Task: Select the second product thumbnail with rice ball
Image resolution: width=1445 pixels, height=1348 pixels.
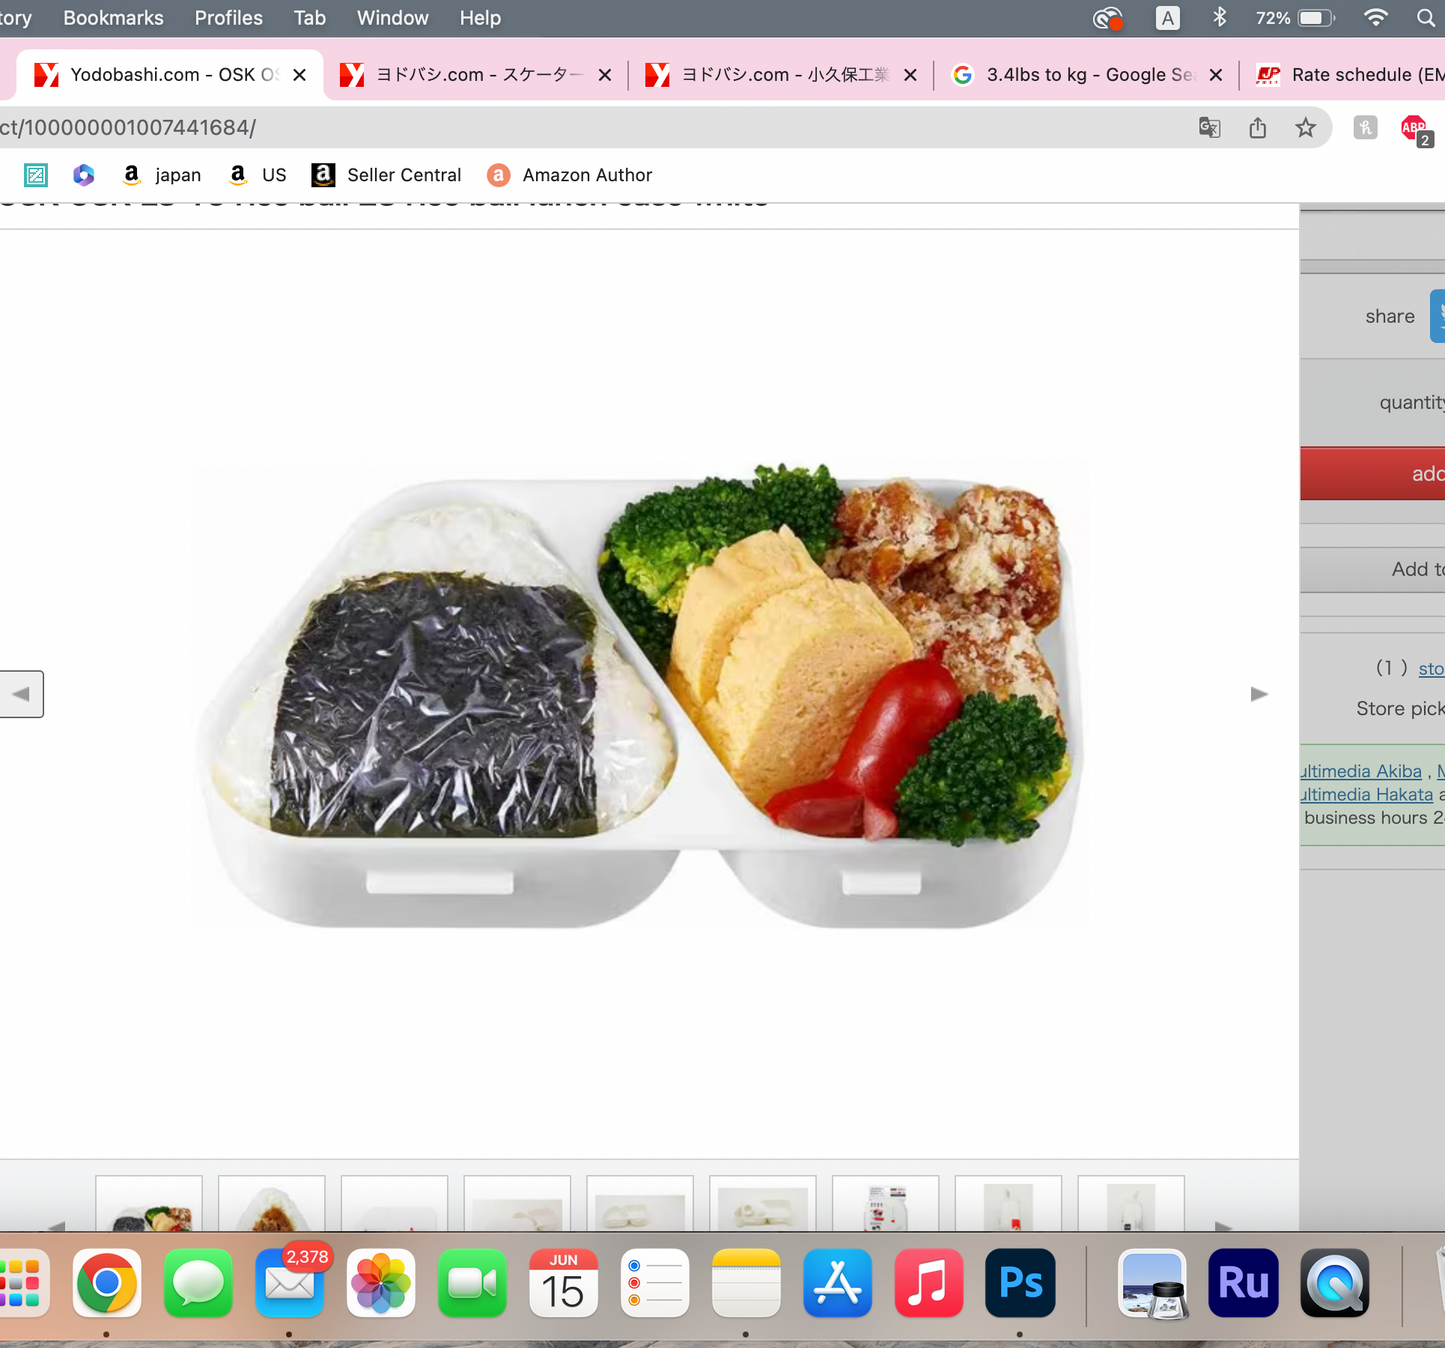Action: (x=271, y=1205)
